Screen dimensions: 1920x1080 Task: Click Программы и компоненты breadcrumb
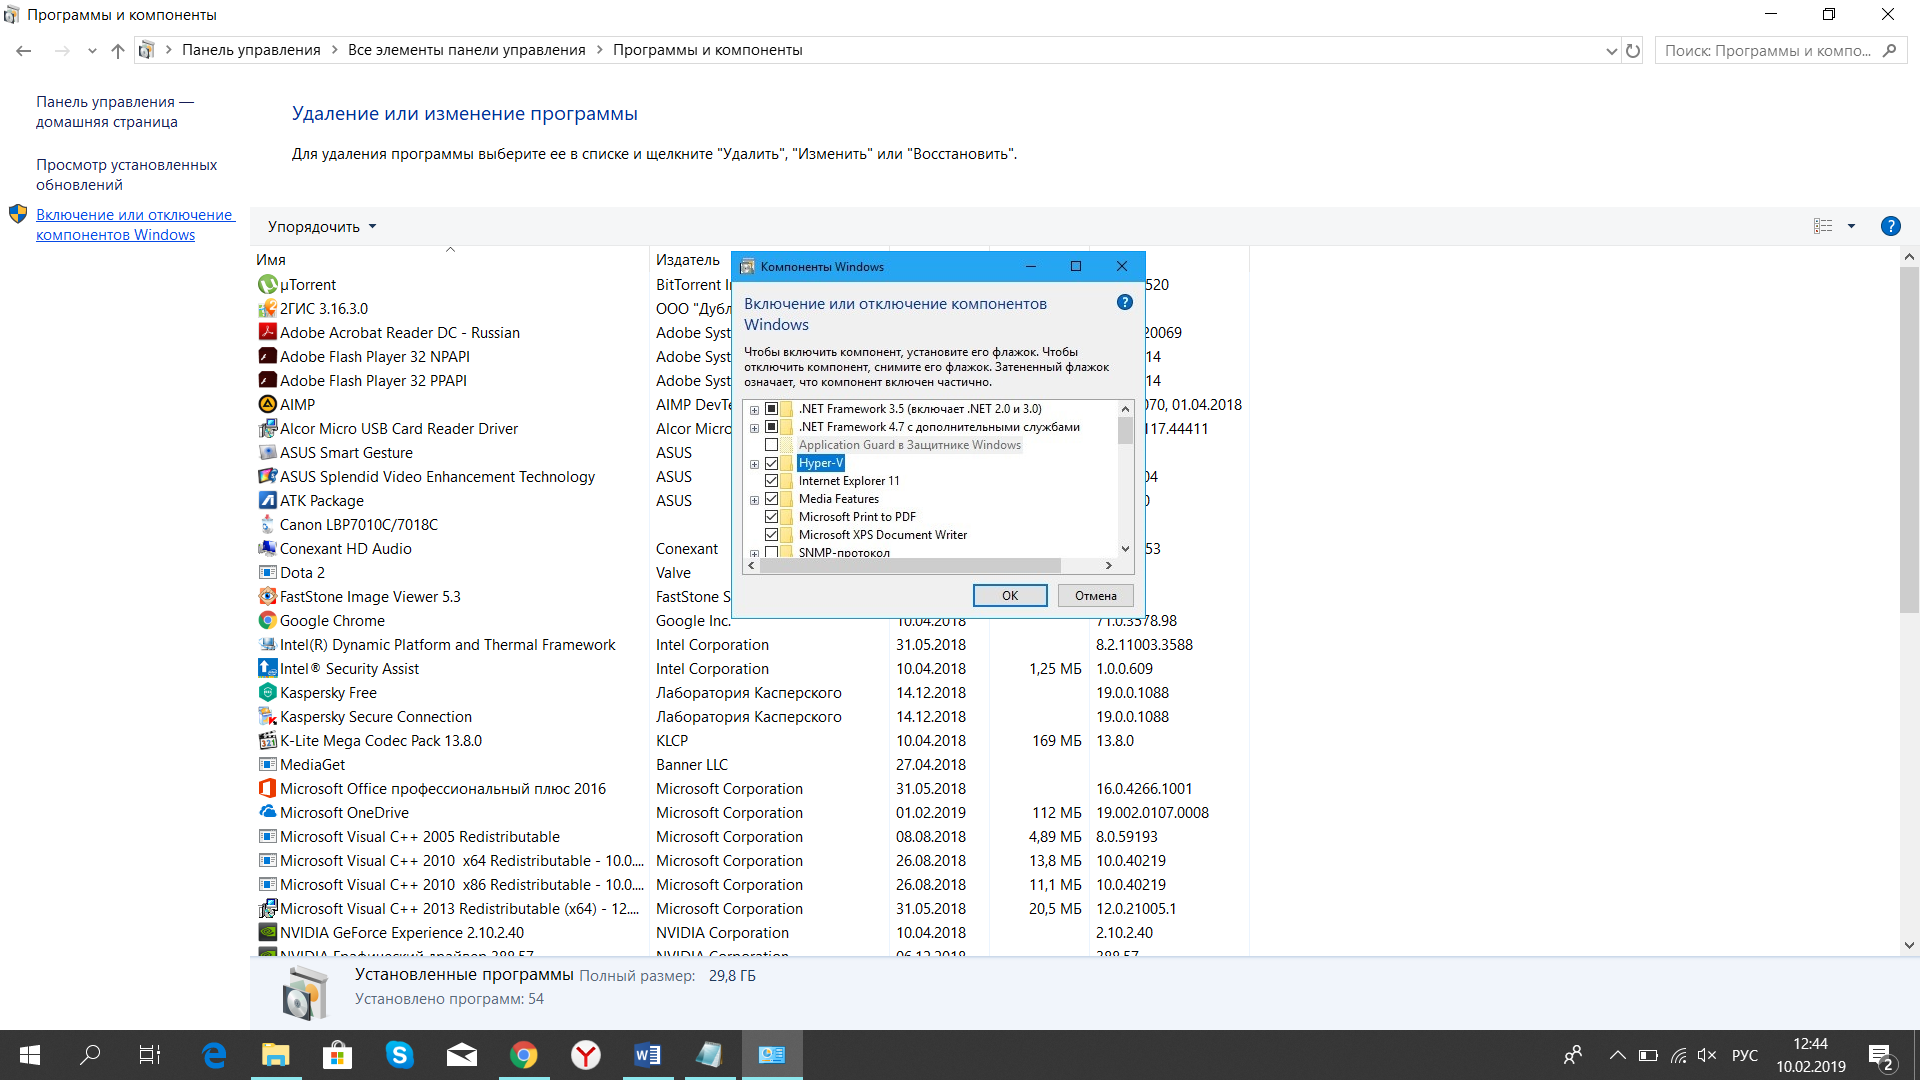point(708,50)
